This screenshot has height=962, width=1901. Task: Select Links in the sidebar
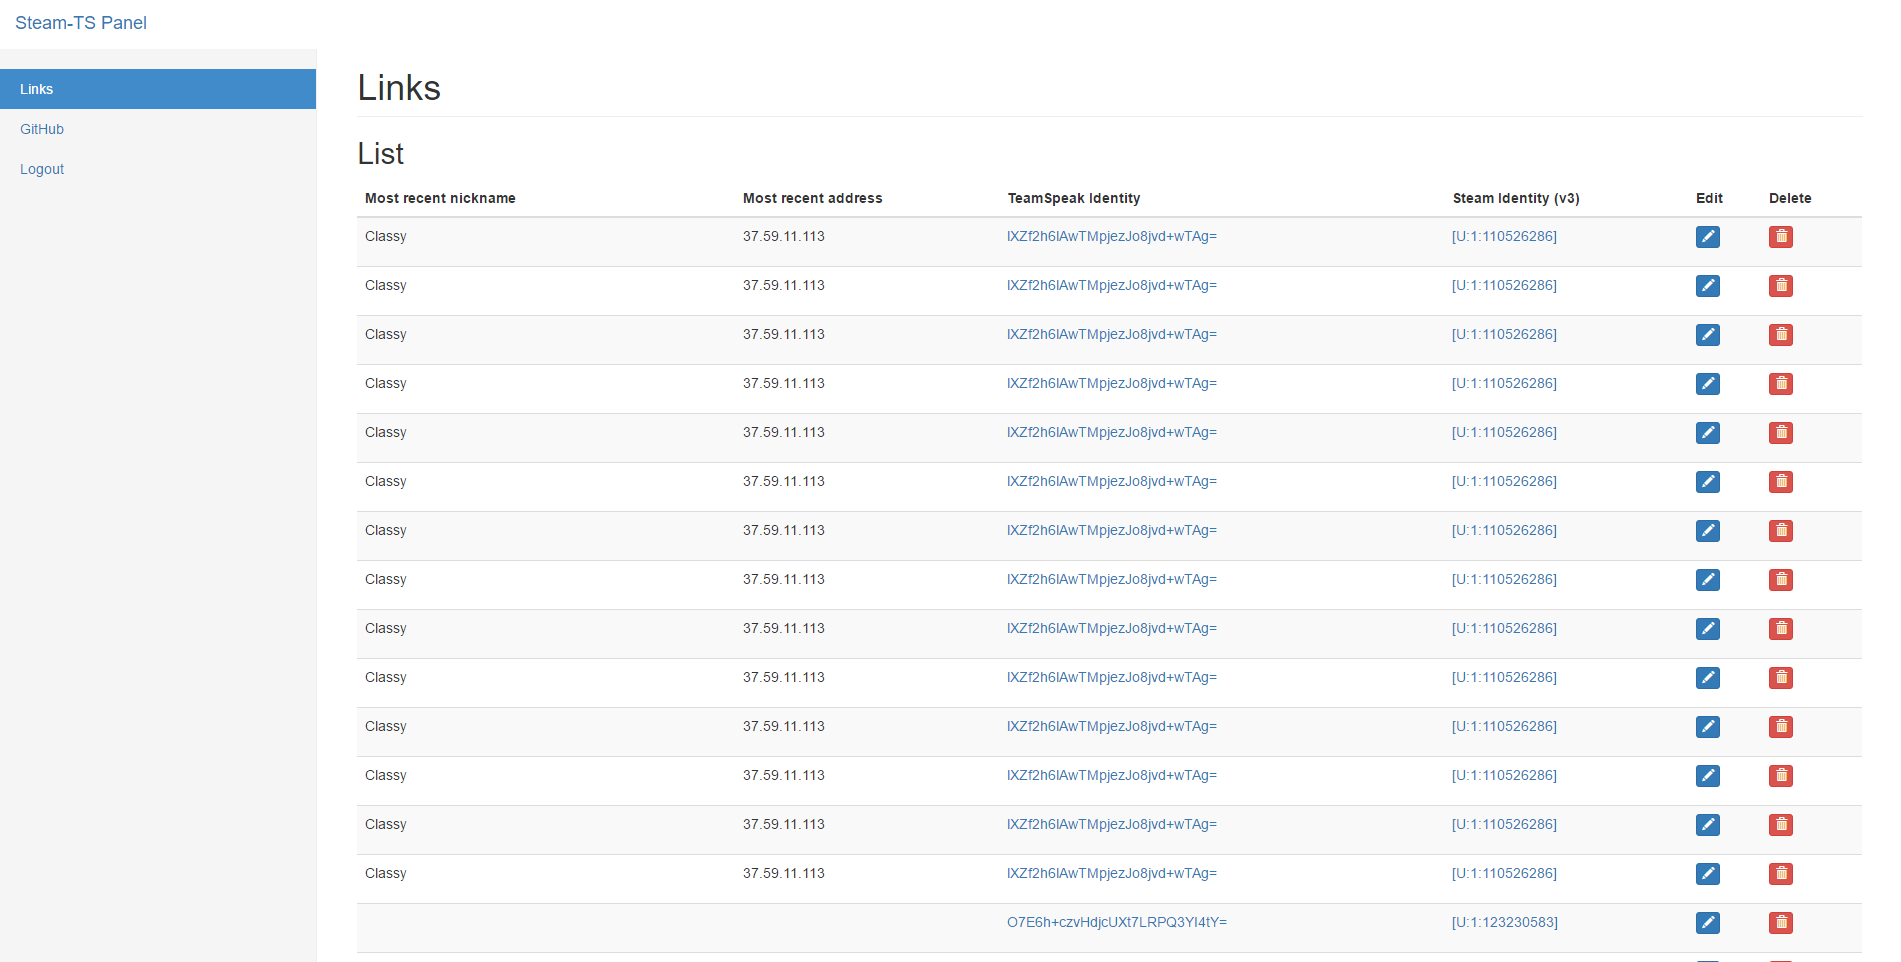(158, 89)
